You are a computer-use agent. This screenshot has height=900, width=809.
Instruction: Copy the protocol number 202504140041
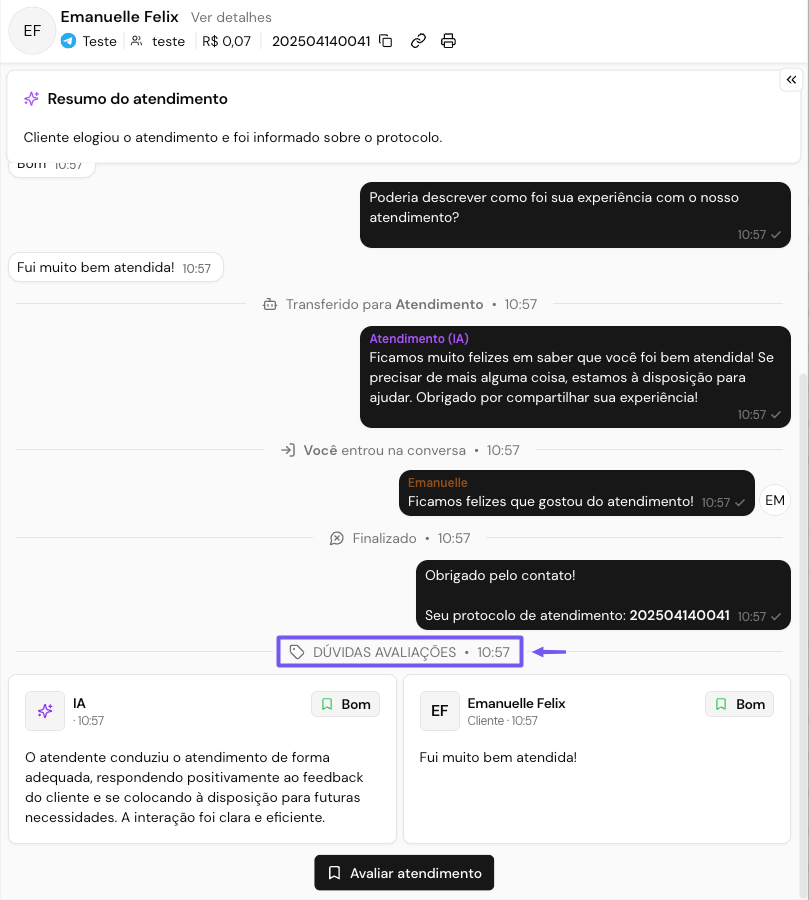(386, 41)
